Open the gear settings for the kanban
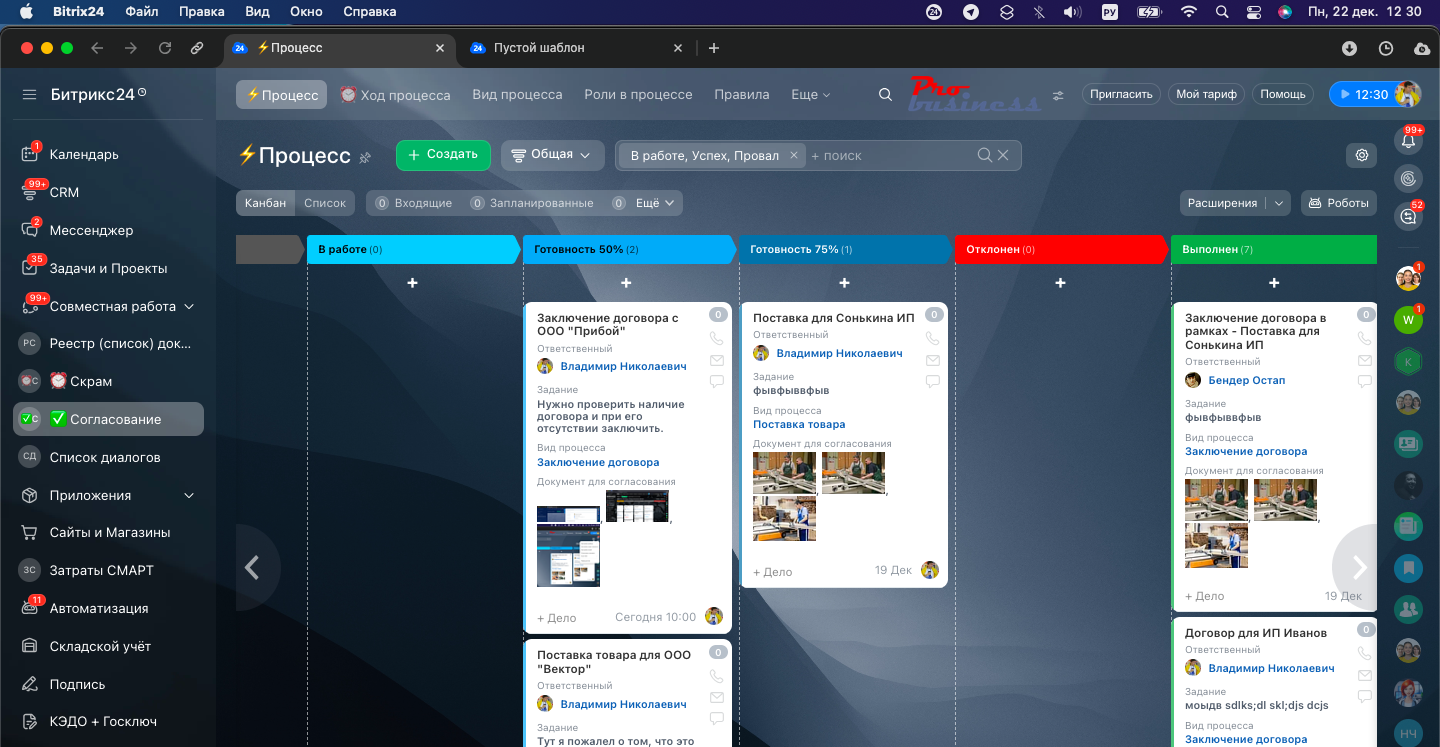 1361,155
